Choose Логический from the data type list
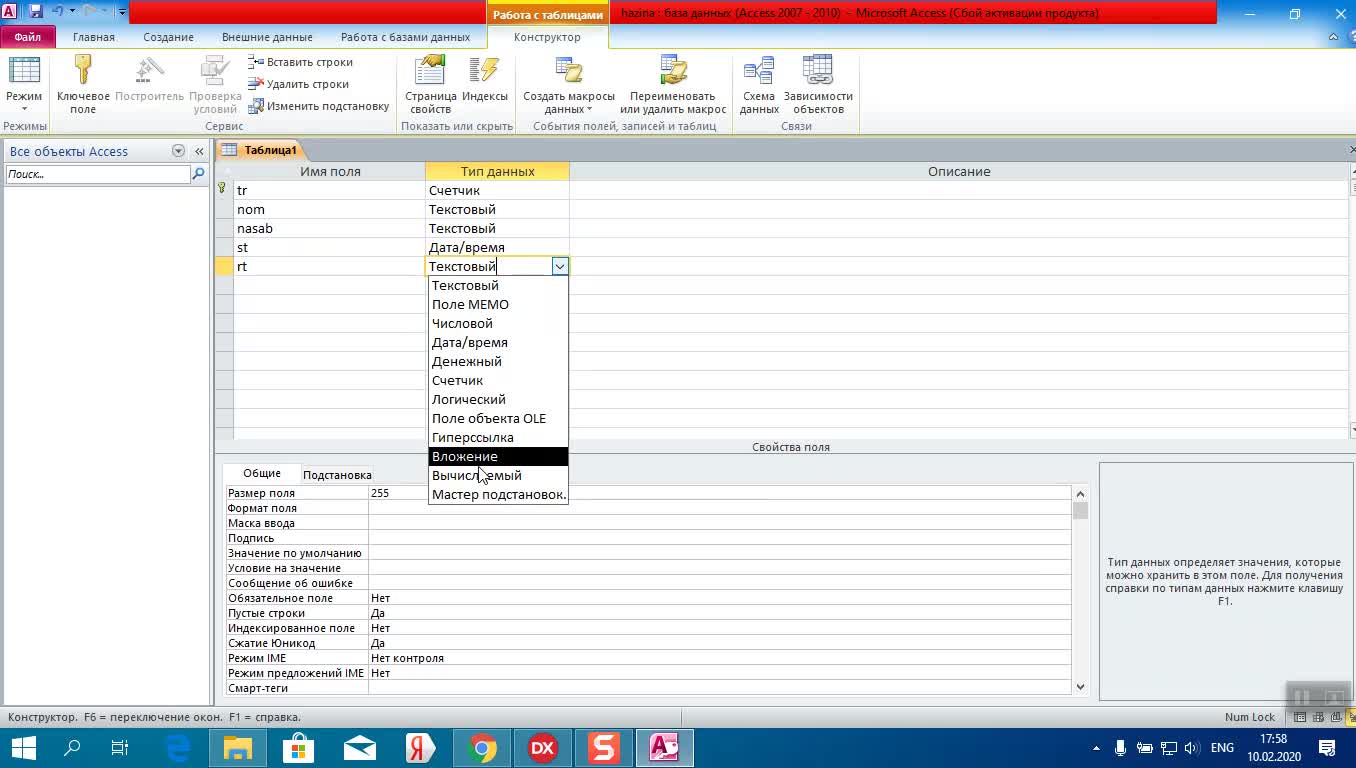Screen dimensions: 1356x768 click(498, 399)
